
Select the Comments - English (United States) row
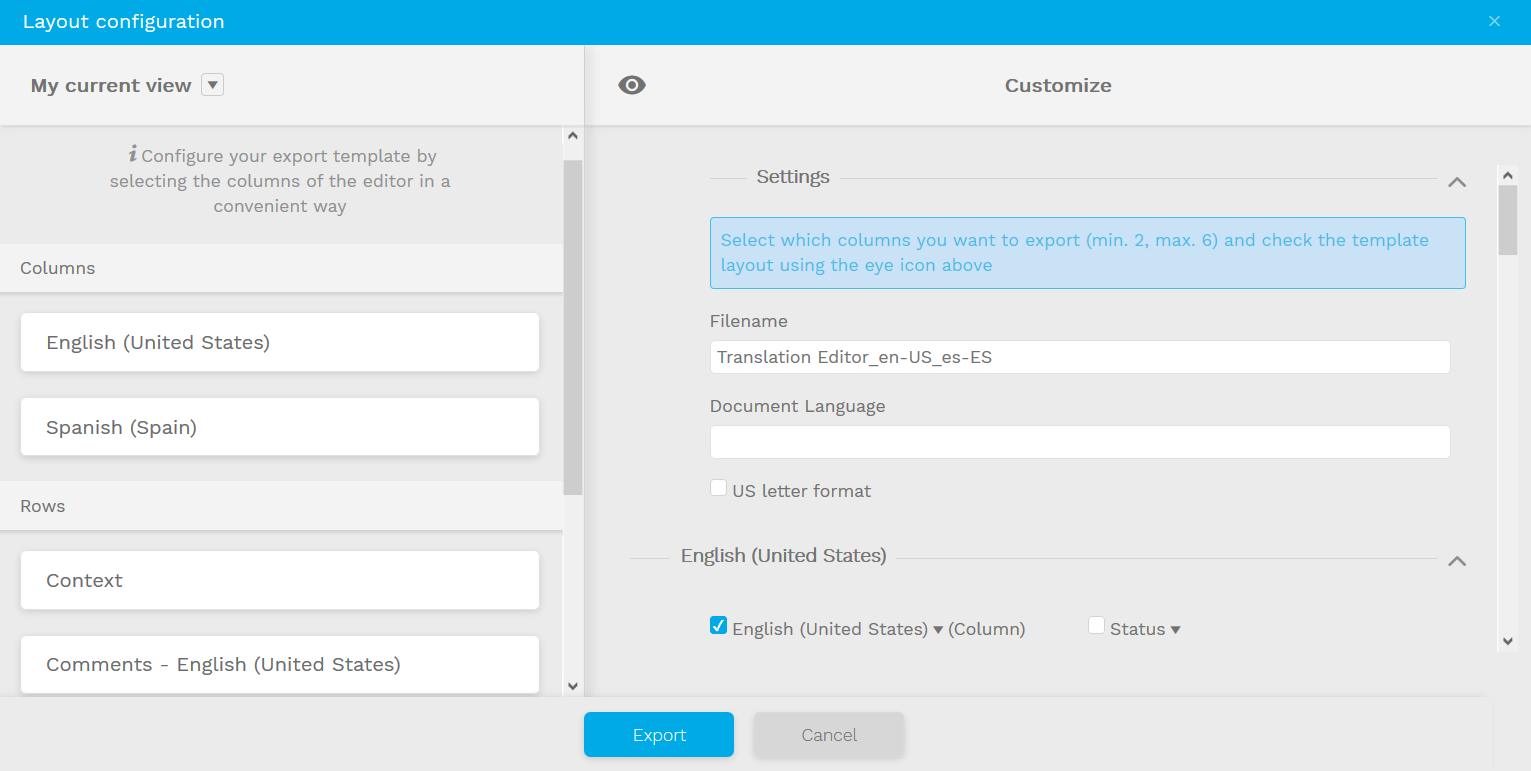point(280,664)
